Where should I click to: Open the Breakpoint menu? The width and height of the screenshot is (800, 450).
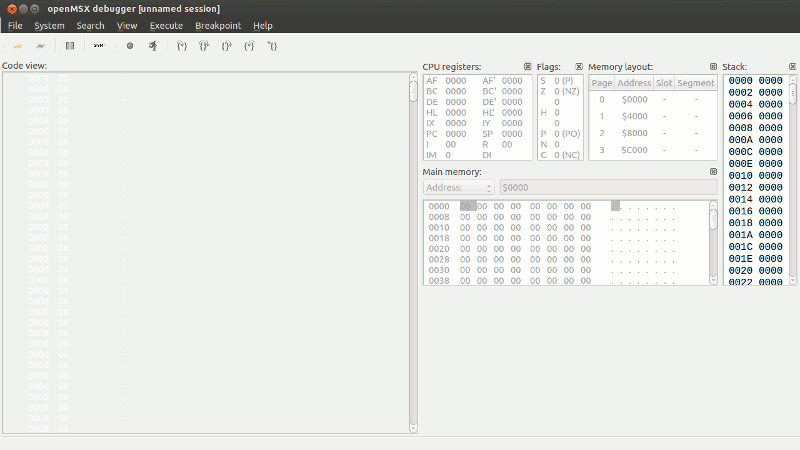218,26
